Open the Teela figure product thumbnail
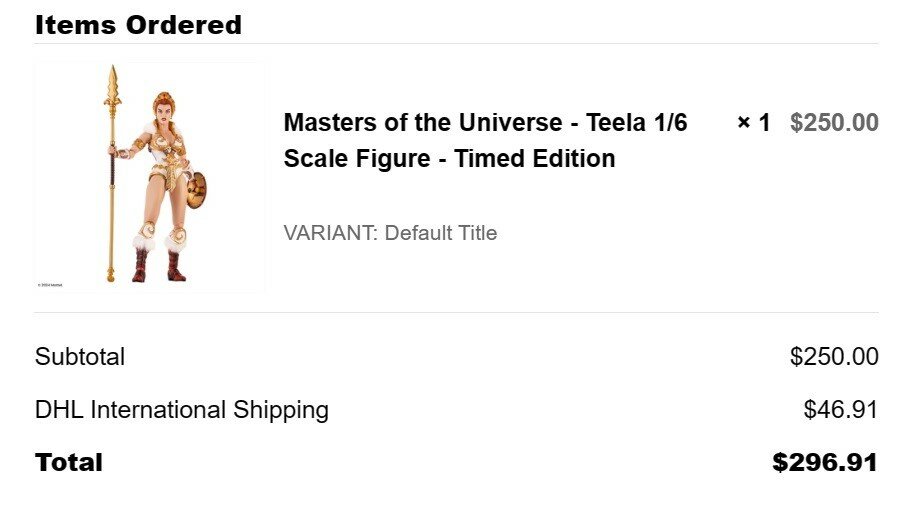 (x=150, y=177)
